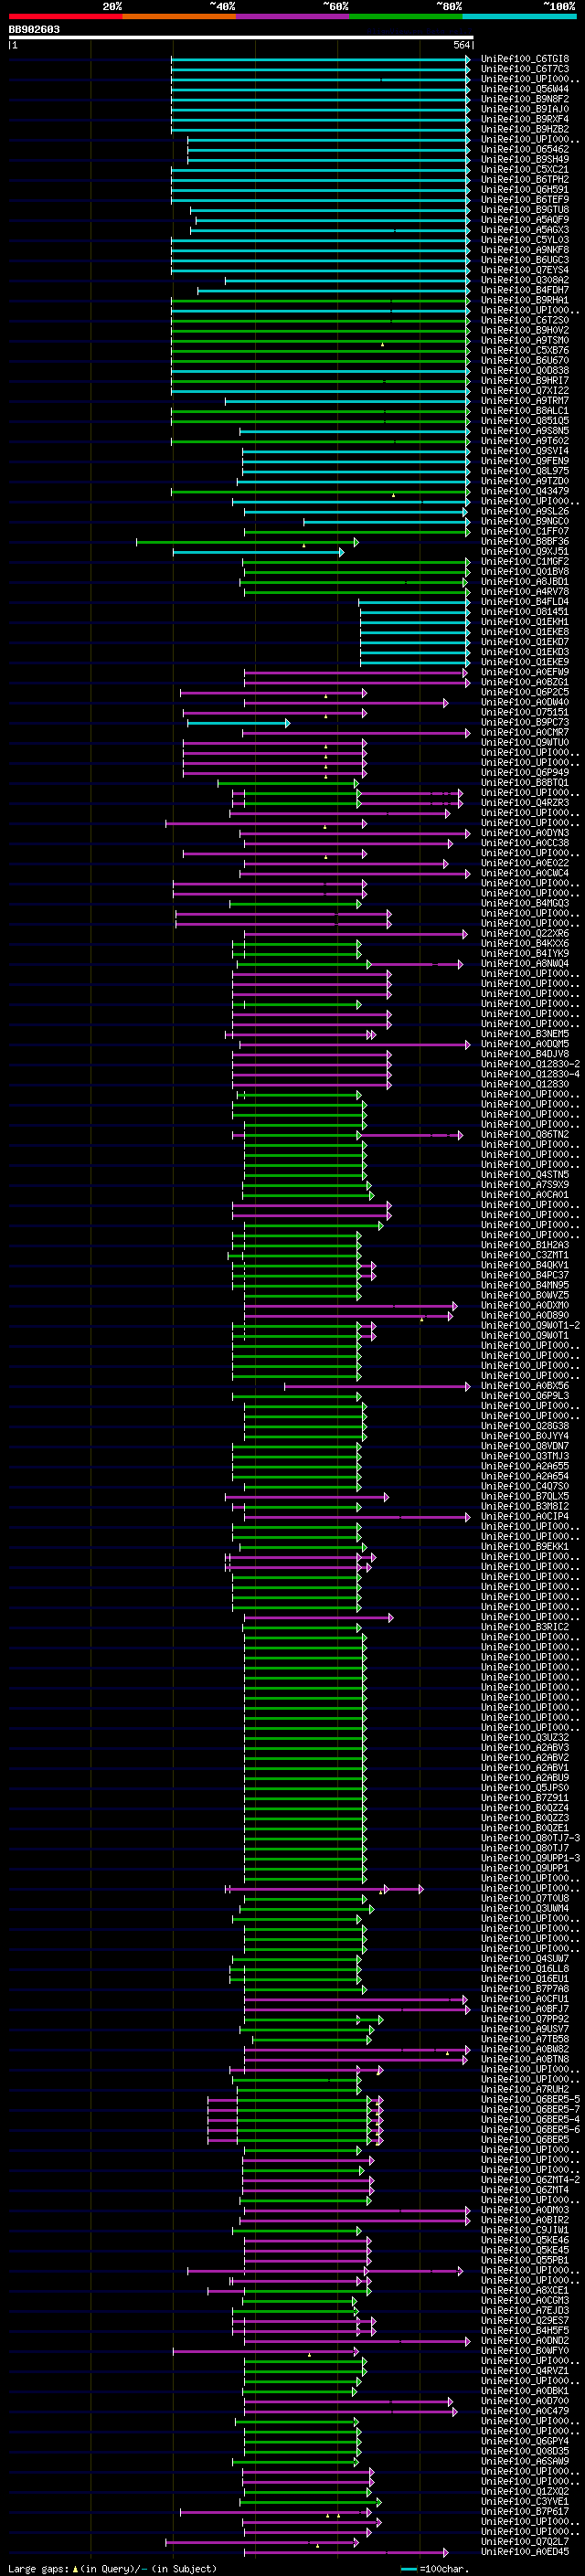585x2576 pixels.
Task: Click the green ~80% identity legend segment
Action: (406, 16)
